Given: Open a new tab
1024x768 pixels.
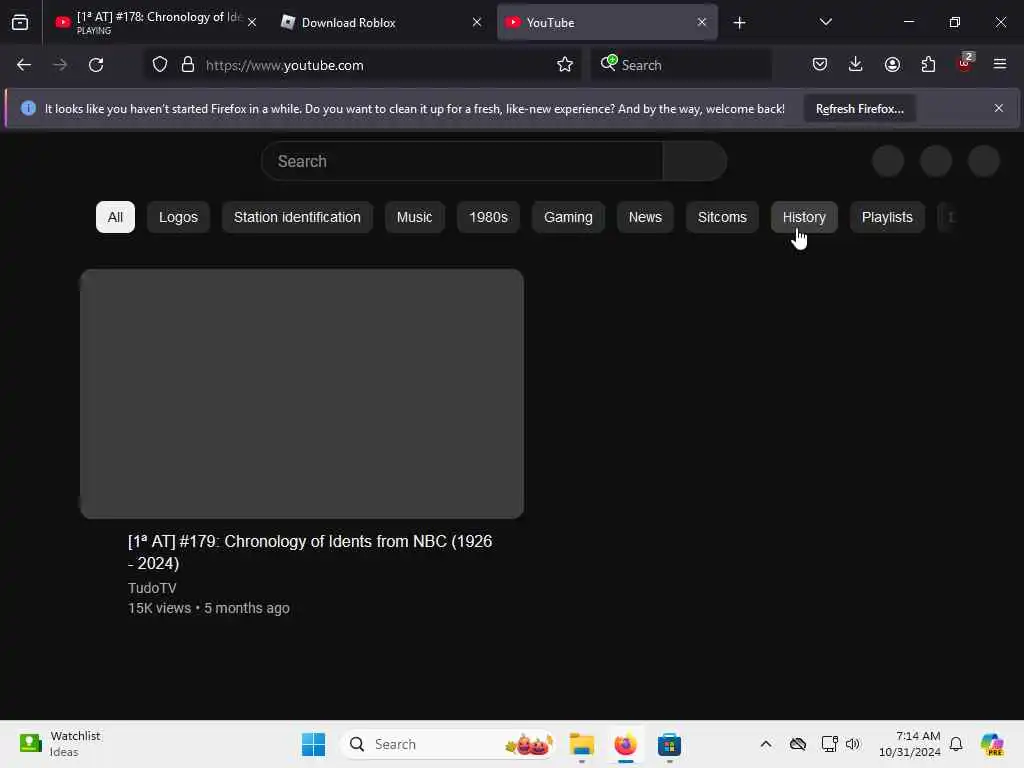Looking at the screenshot, I should pos(739,23).
